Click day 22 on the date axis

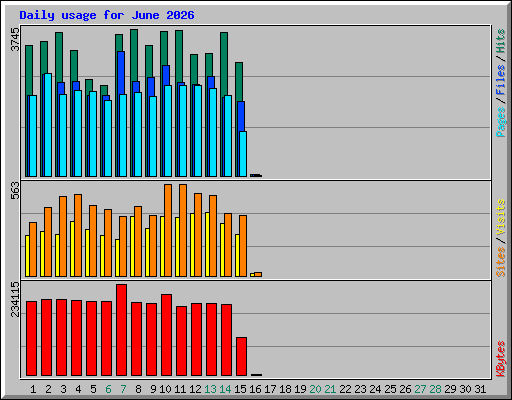click(x=345, y=389)
